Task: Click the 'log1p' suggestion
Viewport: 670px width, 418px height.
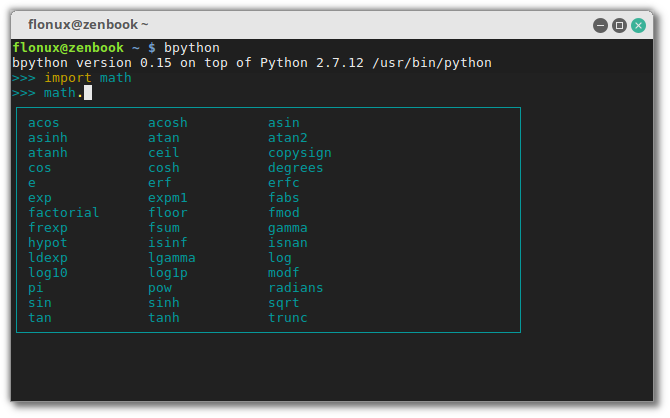Action: [x=168, y=273]
